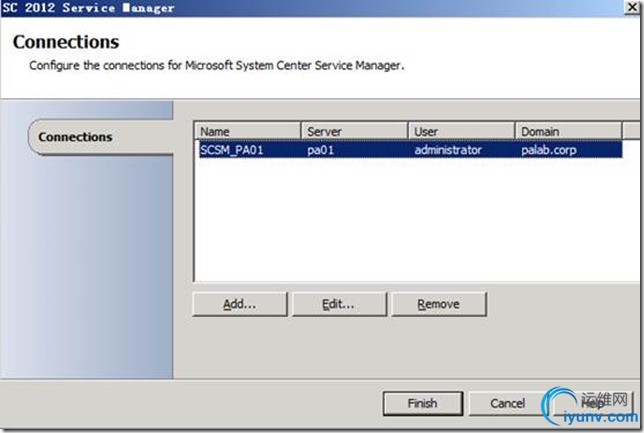Click the User column header
Screen dimensions: 644x433
[462, 131]
